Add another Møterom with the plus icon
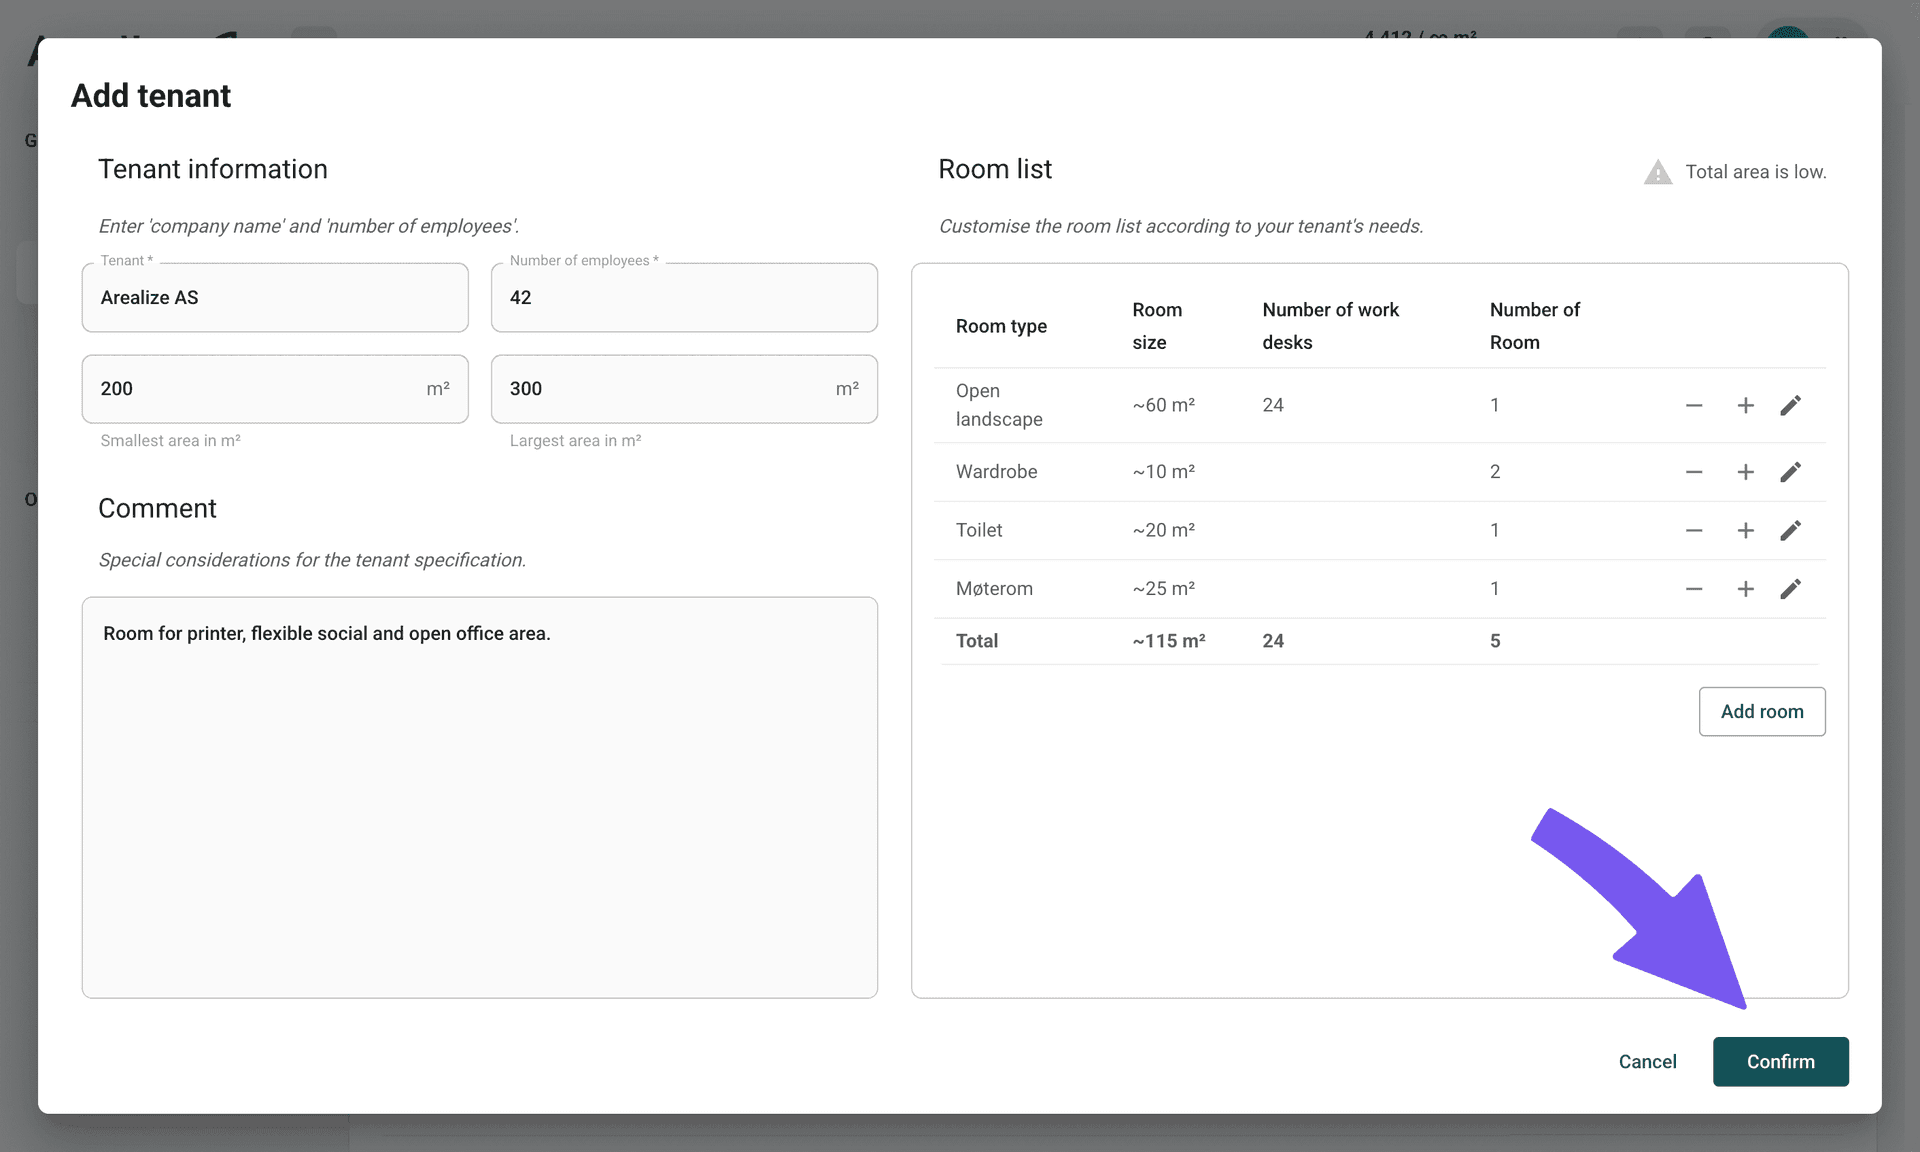 (x=1745, y=589)
